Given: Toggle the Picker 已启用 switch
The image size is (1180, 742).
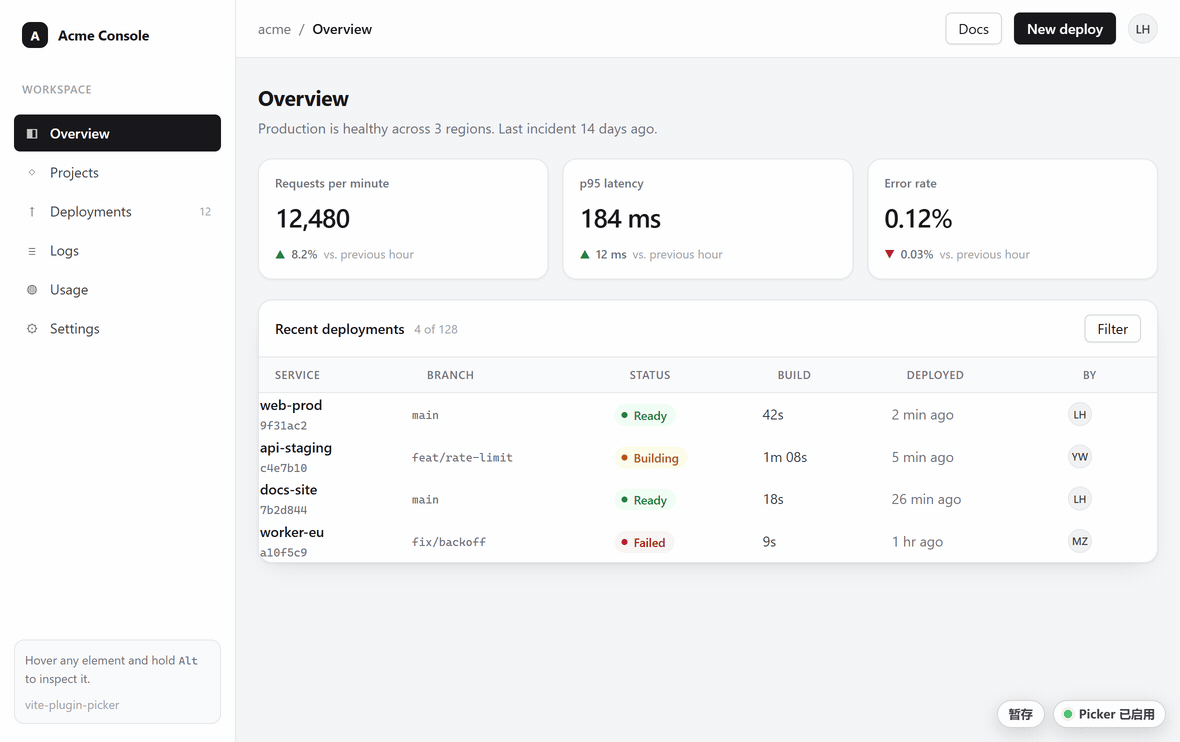Looking at the screenshot, I should (x=1109, y=714).
